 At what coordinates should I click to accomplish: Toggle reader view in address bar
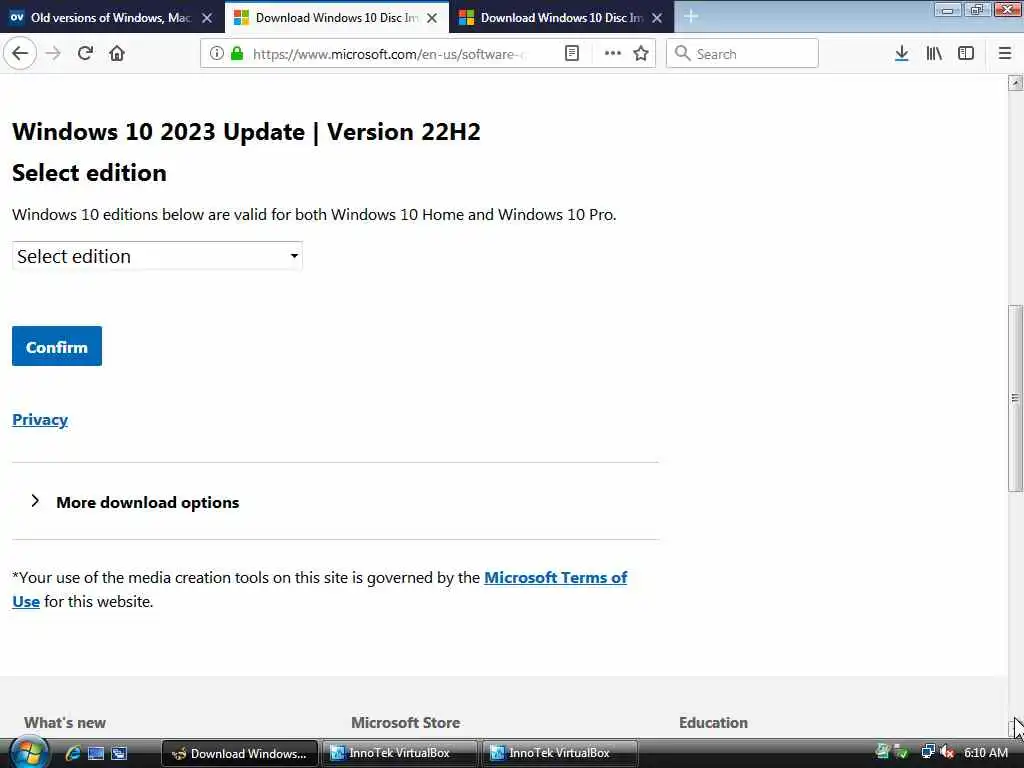tap(571, 54)
